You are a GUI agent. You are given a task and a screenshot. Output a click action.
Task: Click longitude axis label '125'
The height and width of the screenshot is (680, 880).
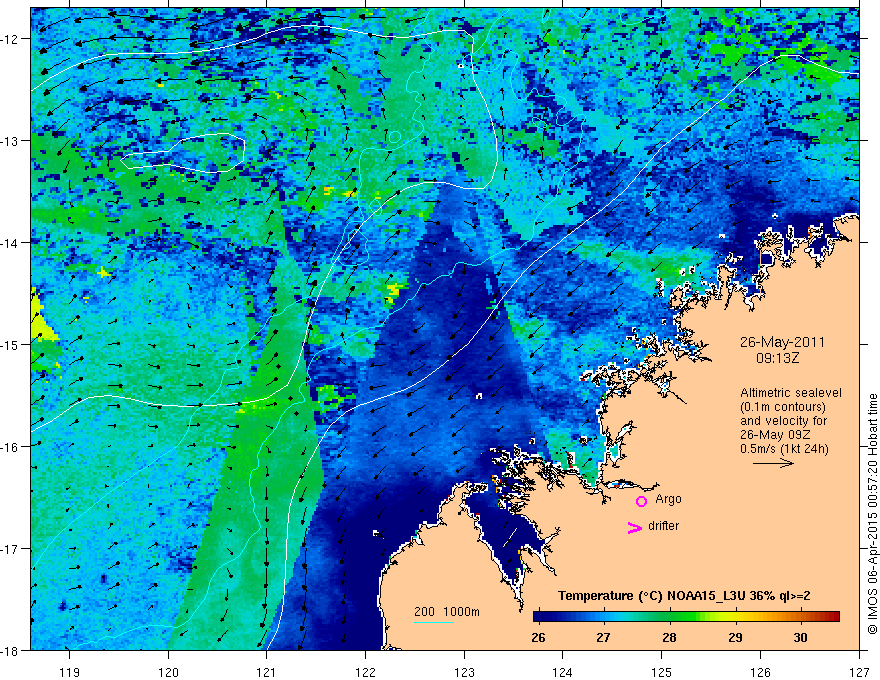click(x=662, y=672)
